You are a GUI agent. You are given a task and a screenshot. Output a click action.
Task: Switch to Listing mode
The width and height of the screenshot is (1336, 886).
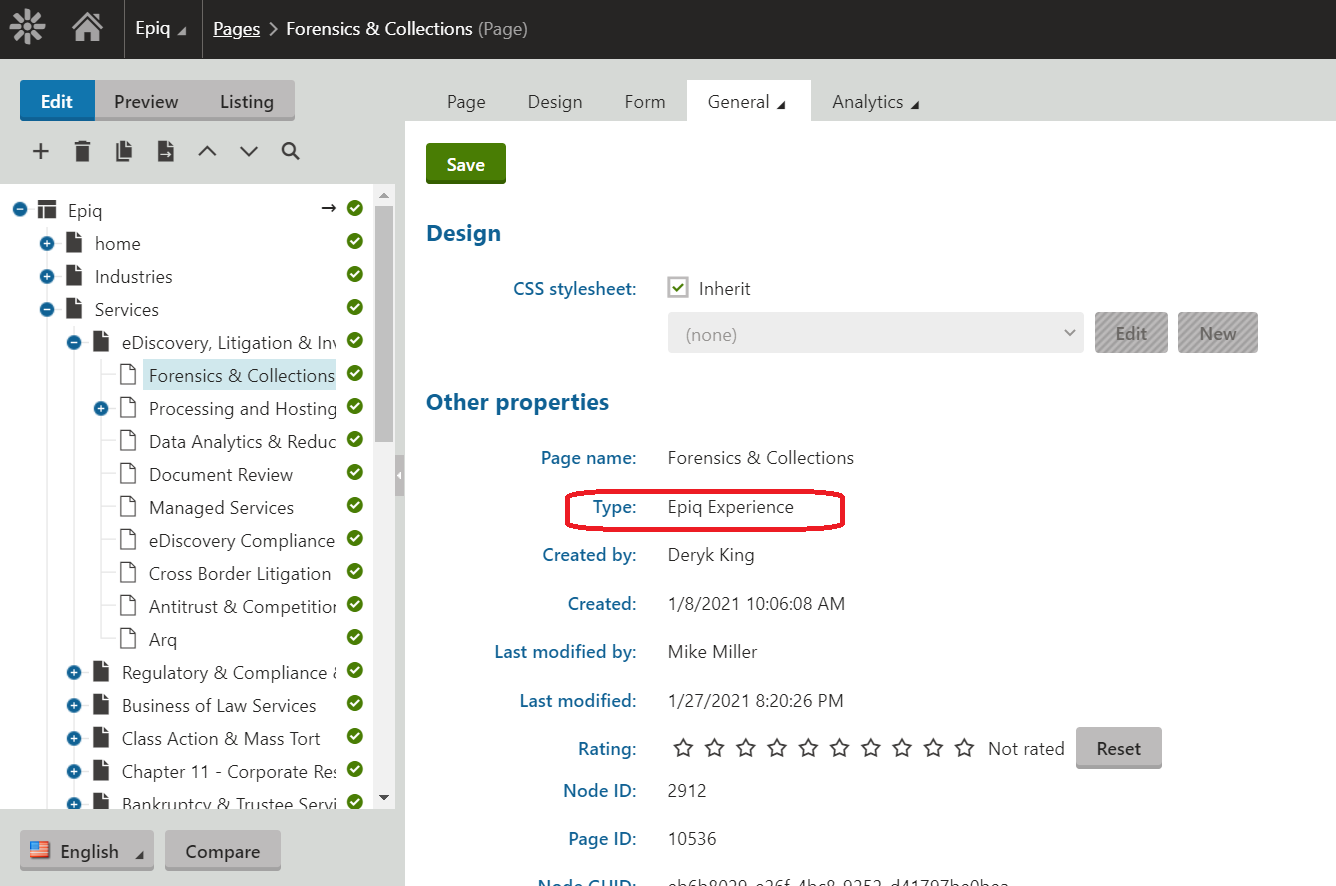pyautogui.click(x=246, y=101)
